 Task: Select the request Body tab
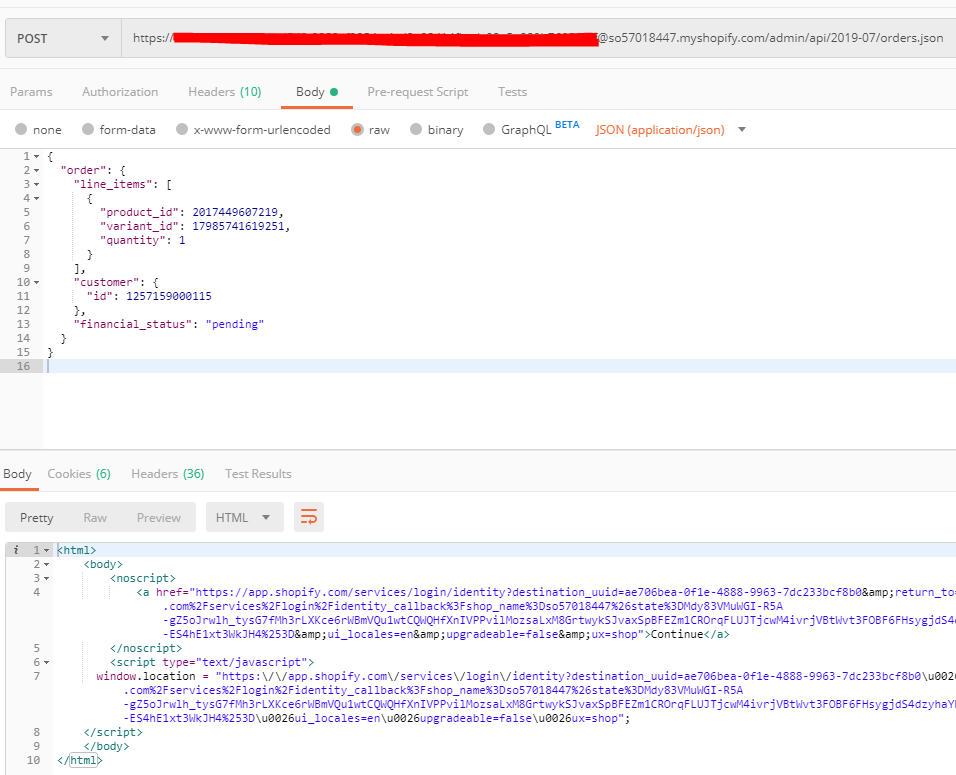(316, 92)
